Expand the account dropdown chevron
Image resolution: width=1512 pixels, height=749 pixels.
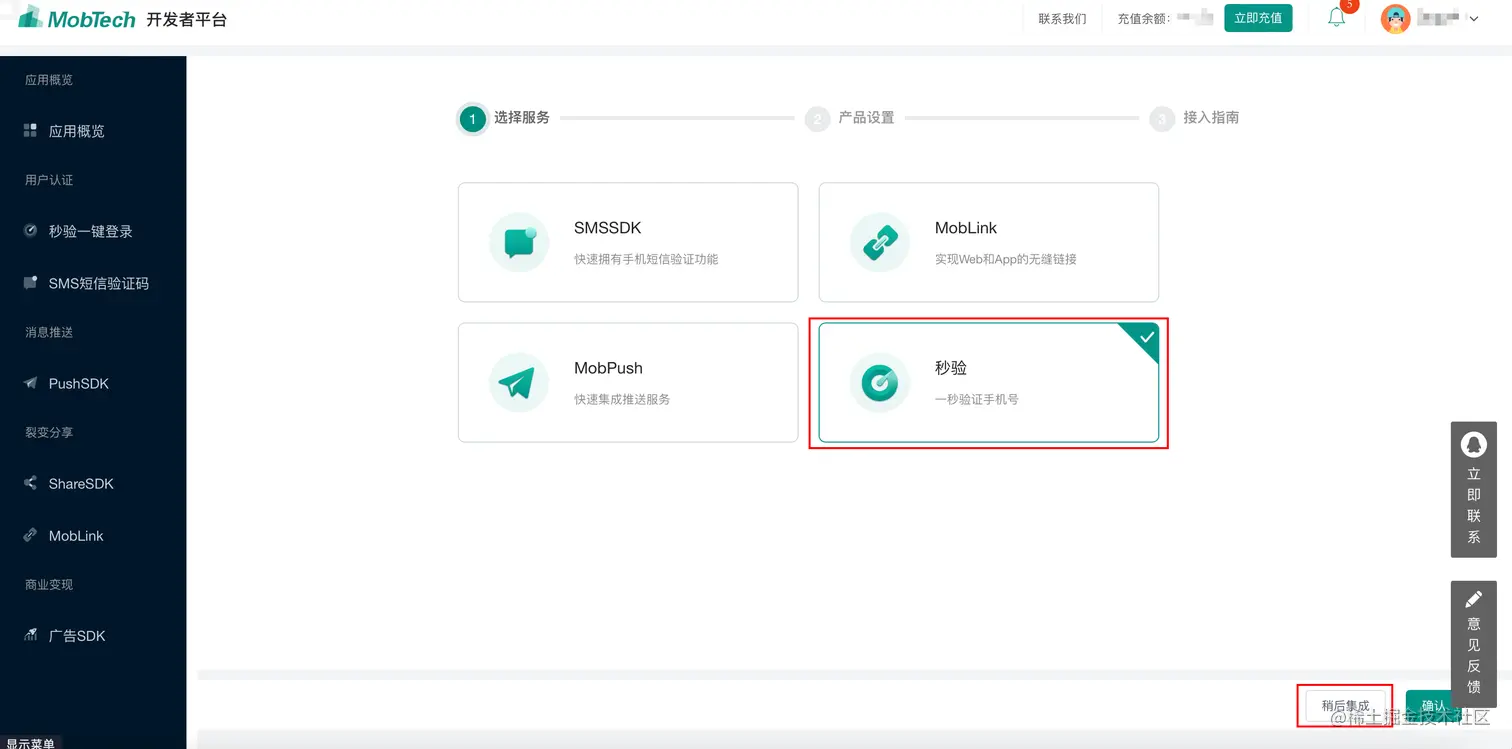pos(1473,18)
